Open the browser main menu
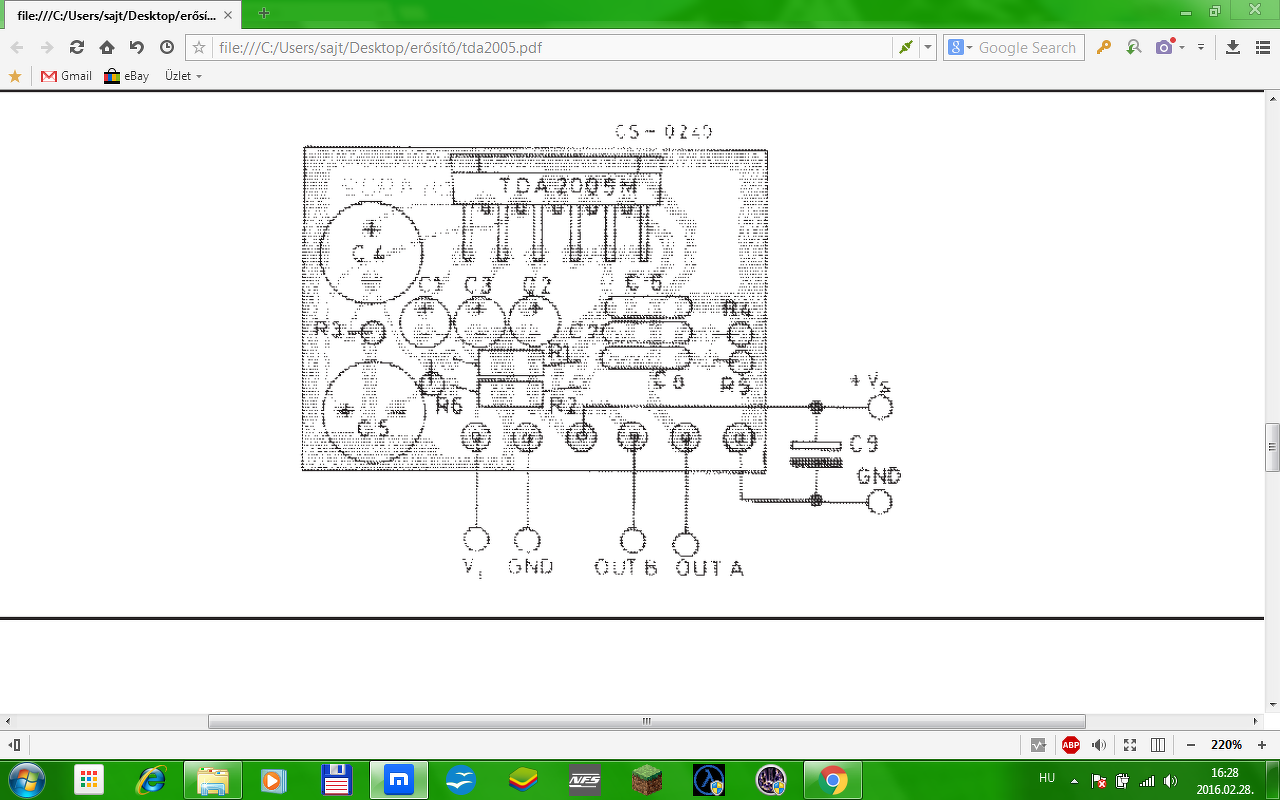This screenshot has height=800, width=1280. click(1262, 47)
